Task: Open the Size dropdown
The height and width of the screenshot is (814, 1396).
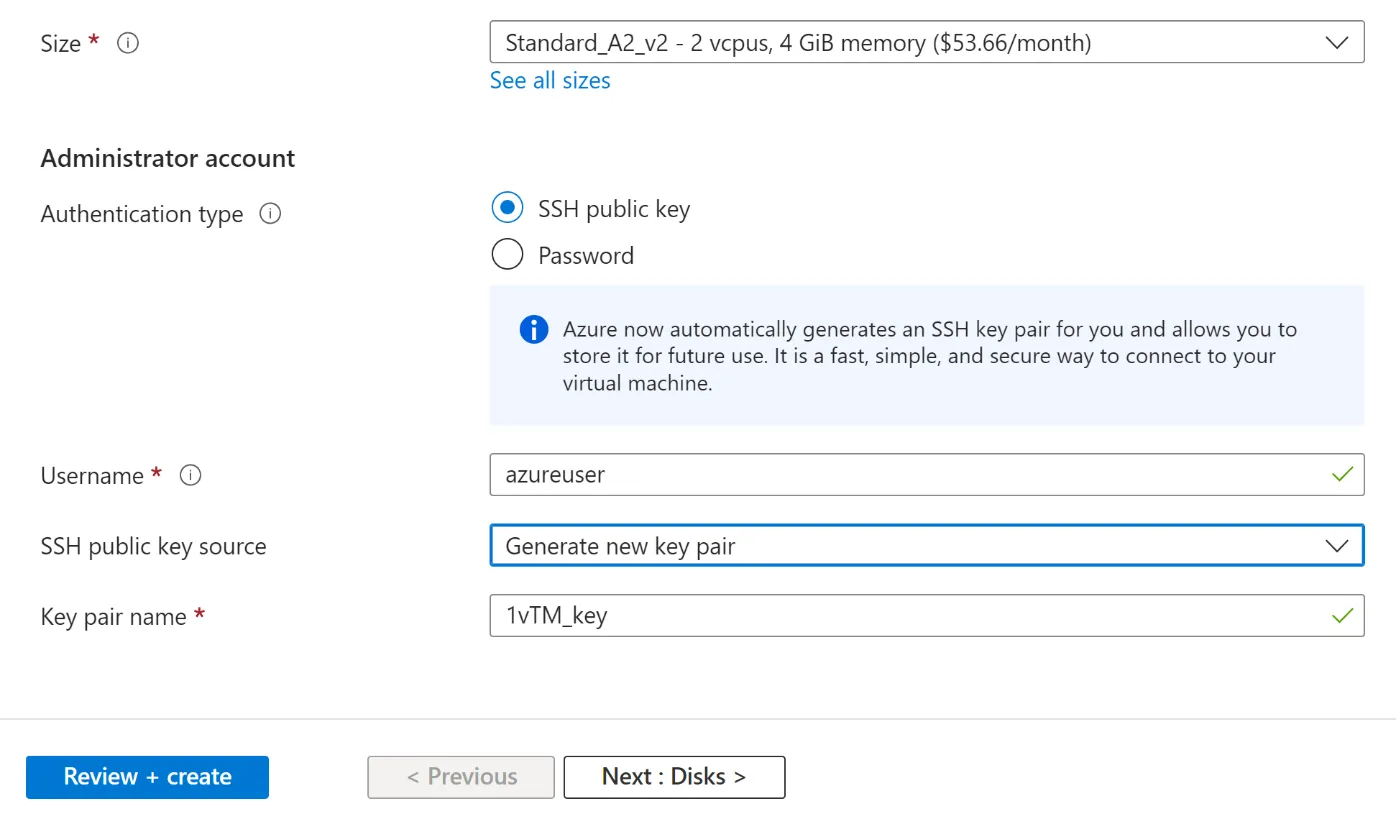Action: tap(927, 42)
